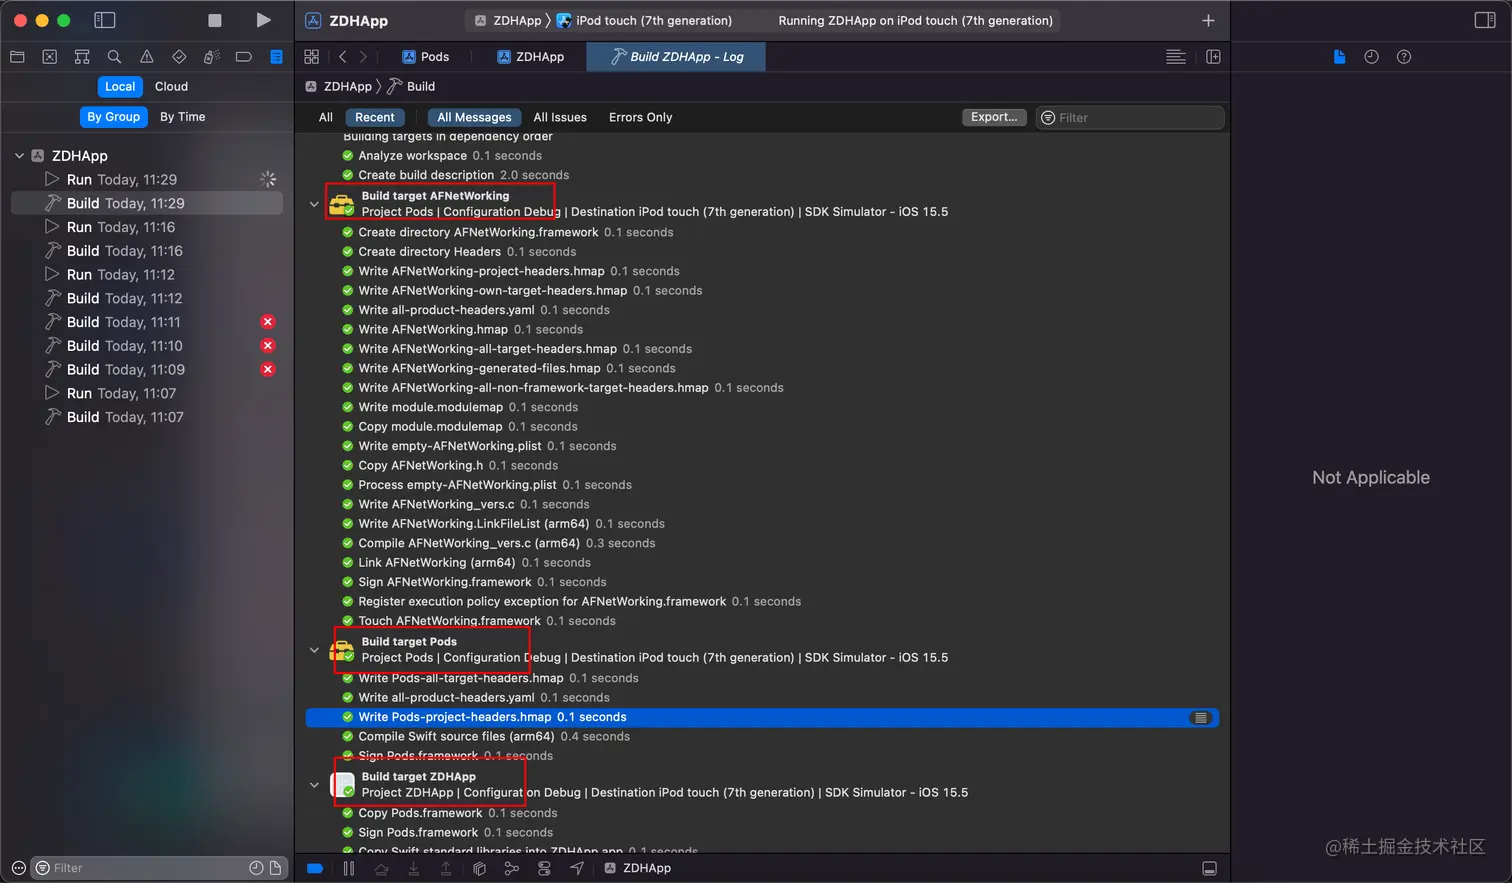Select failed Build Today, 11:11 report
The height and width of the screenshot is (883, 1512).
click(147, 322)
